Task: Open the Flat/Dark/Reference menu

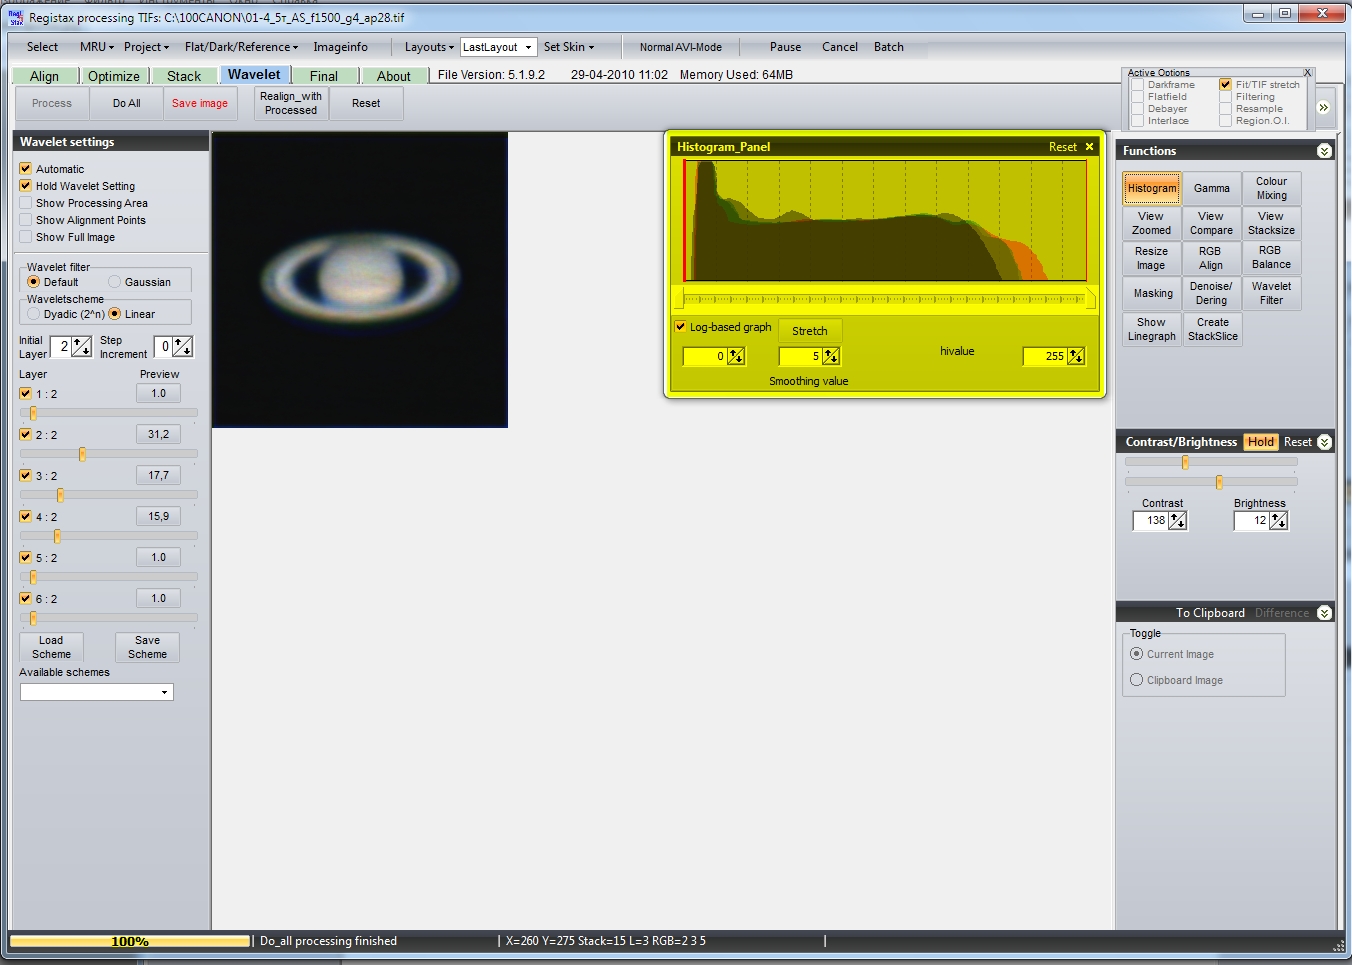Action: click(241, 47)
